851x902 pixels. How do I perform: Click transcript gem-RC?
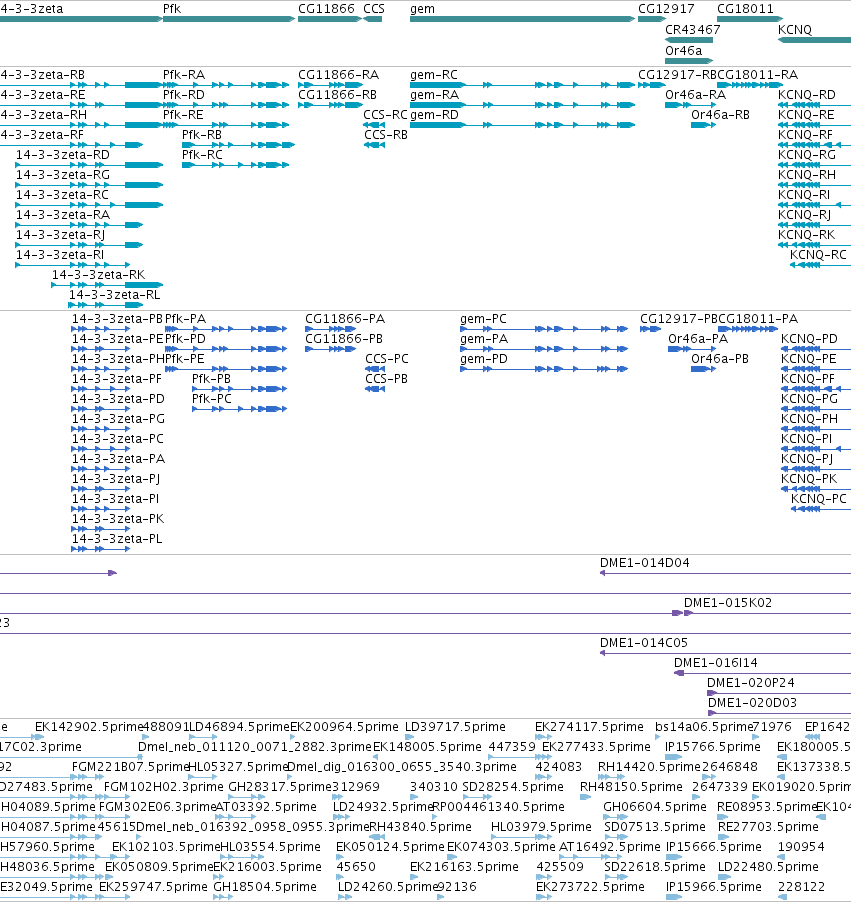tap(434, 75)
